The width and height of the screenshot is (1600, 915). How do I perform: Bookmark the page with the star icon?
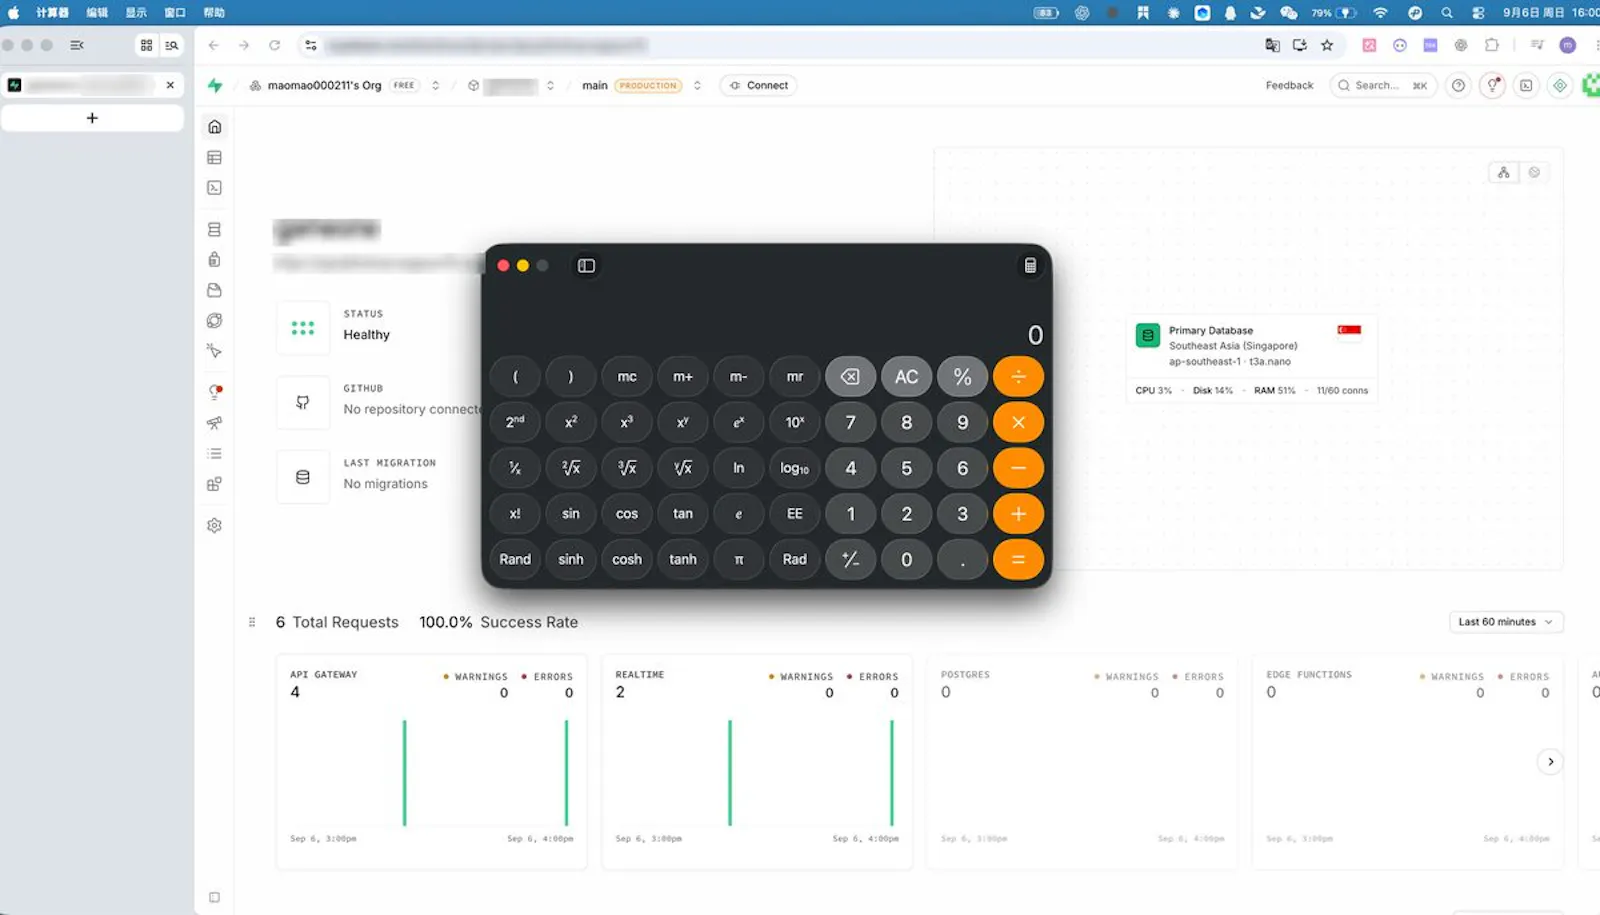point(1327,45)
